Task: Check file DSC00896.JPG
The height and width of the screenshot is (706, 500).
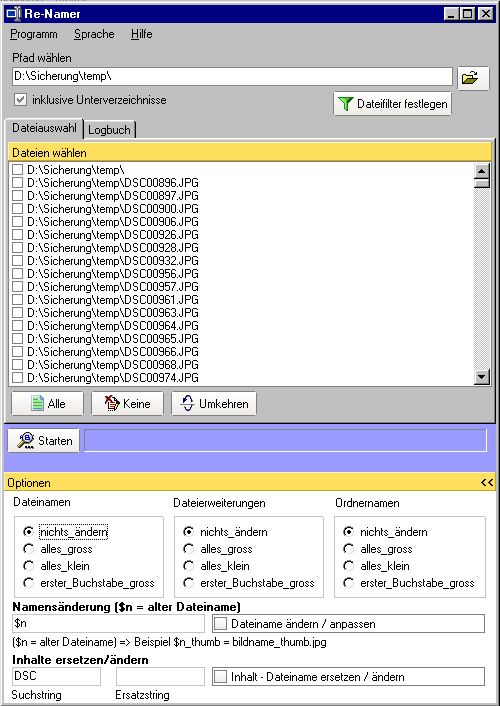Action: (x=18, y=183)
